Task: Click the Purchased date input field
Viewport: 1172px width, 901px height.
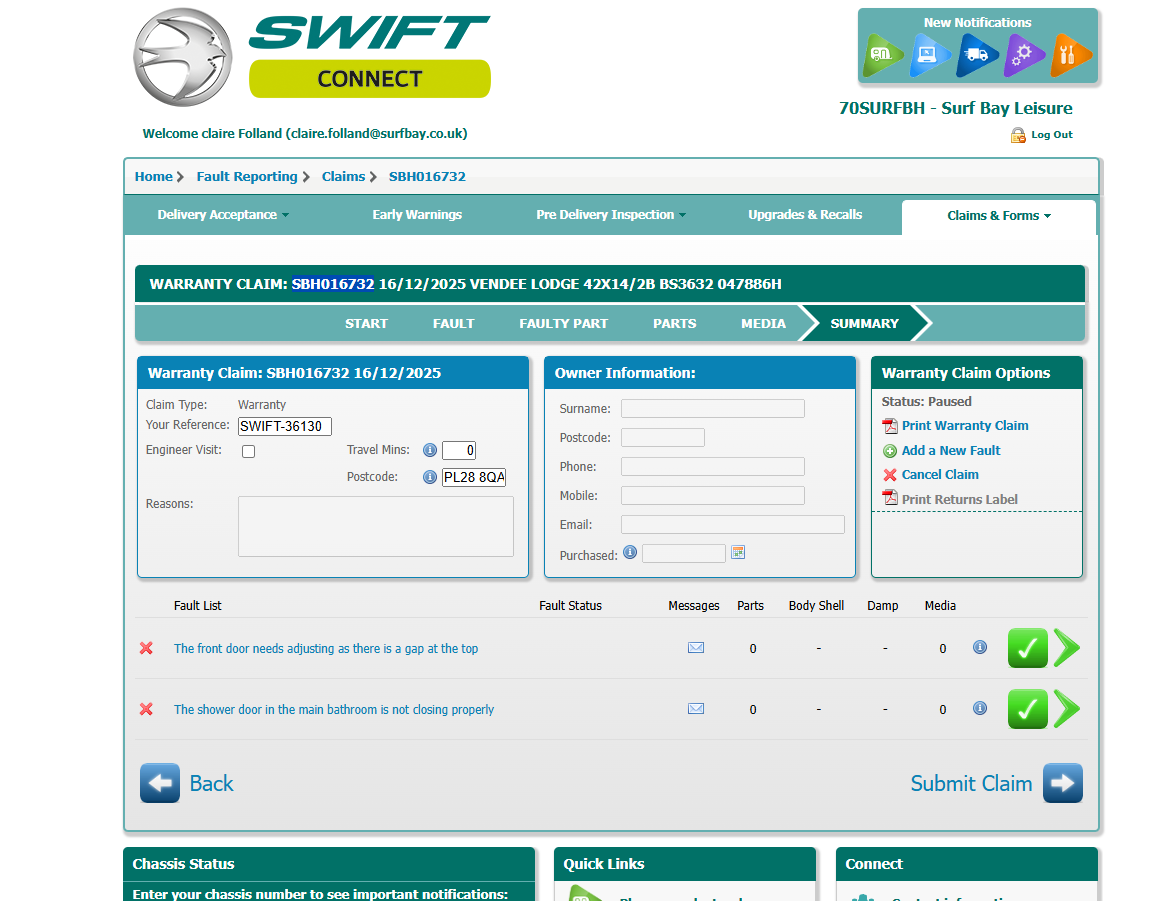Action: point(684,553)
